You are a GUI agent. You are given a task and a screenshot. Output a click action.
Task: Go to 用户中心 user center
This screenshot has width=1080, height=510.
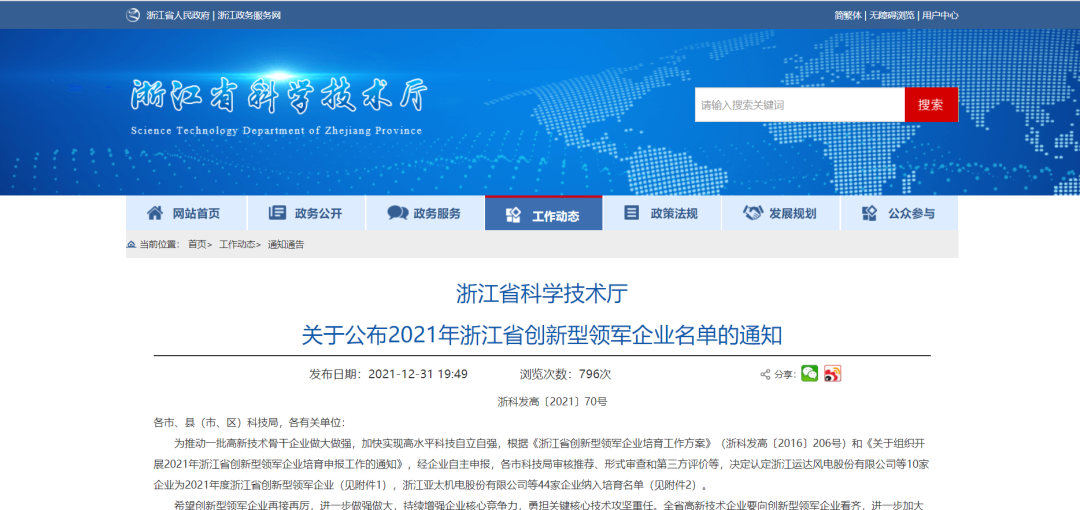[940, 15]
